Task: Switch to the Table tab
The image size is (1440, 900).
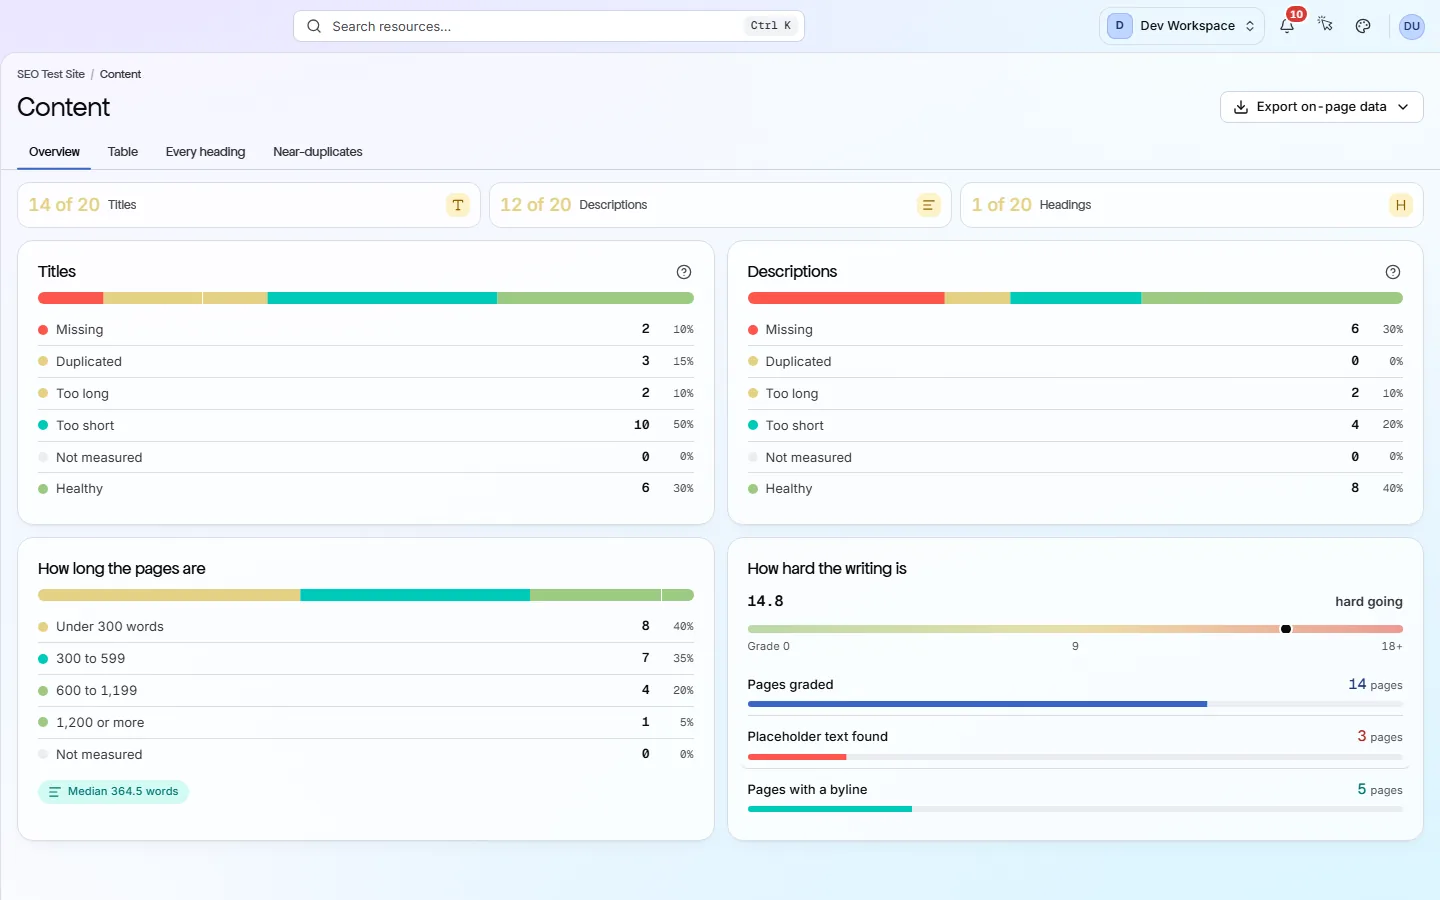Action: (x=123, y=152)
